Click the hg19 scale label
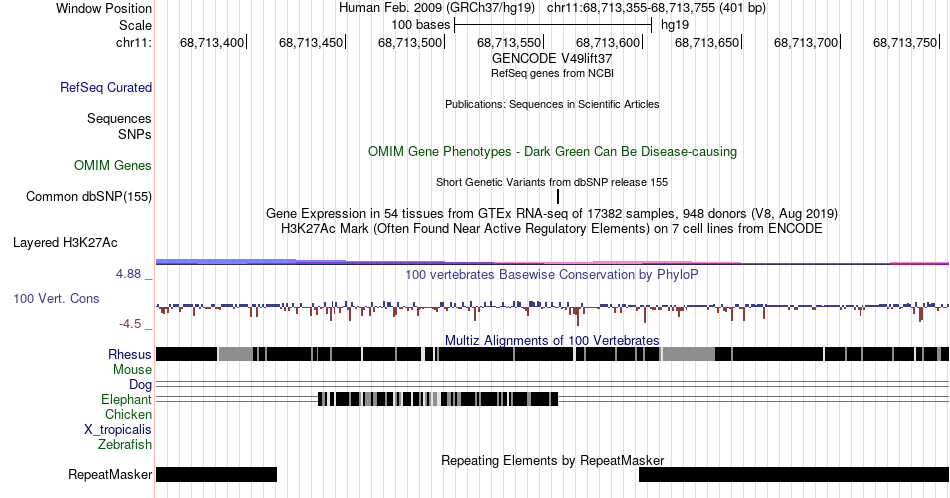This screenshot has height=498, width=950. [x=675, y=25]
